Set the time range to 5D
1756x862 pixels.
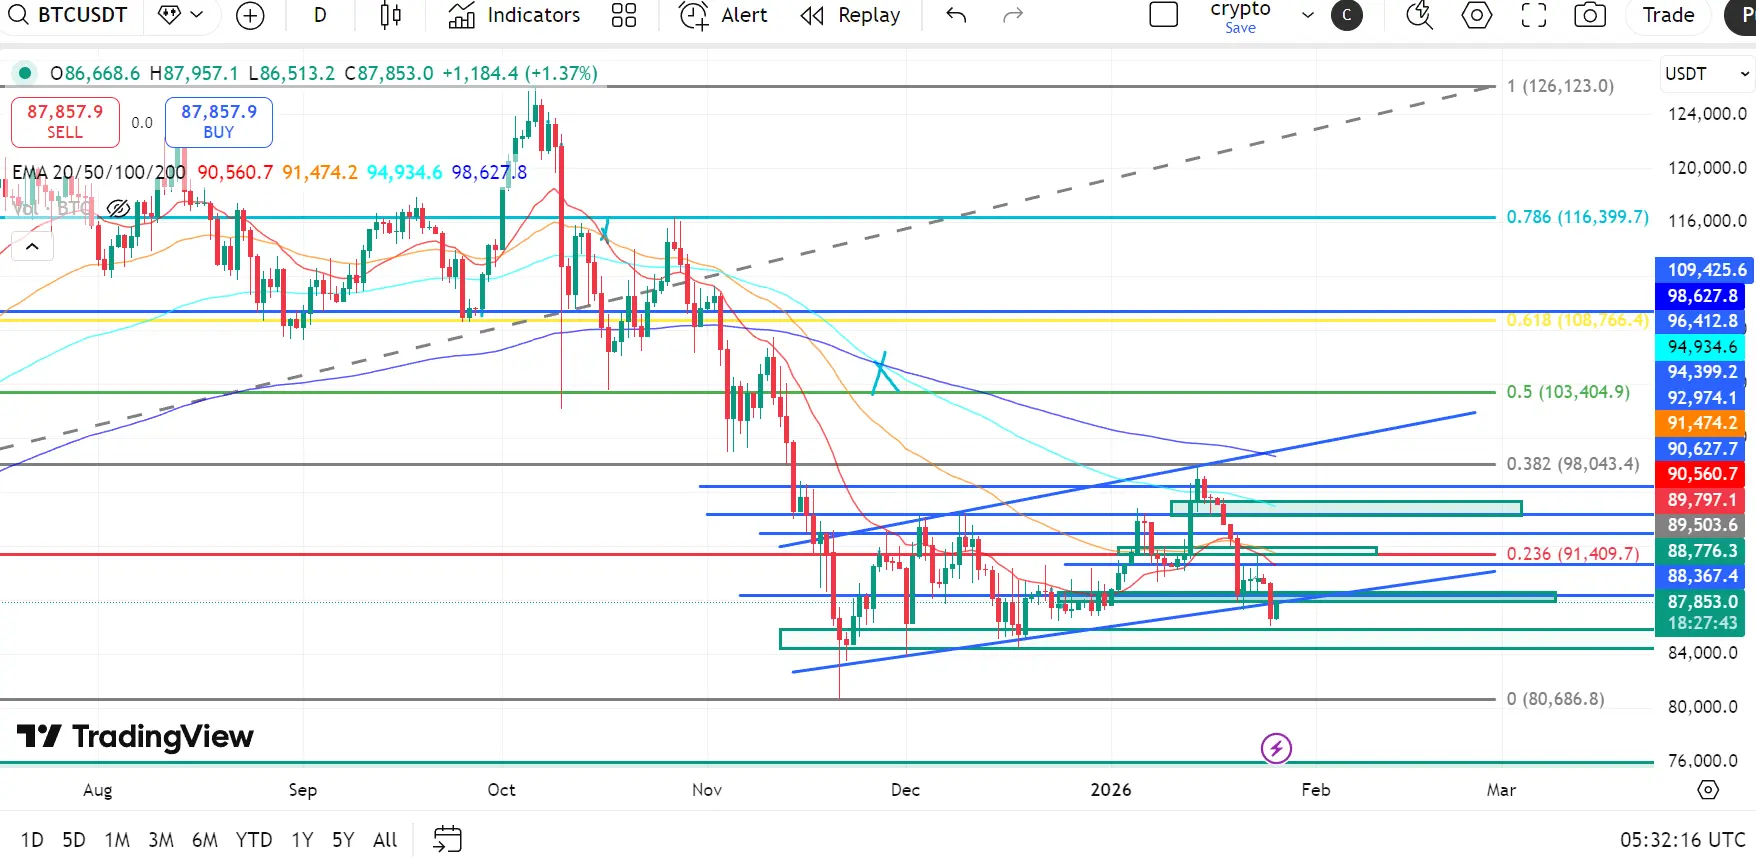[74, 840]
